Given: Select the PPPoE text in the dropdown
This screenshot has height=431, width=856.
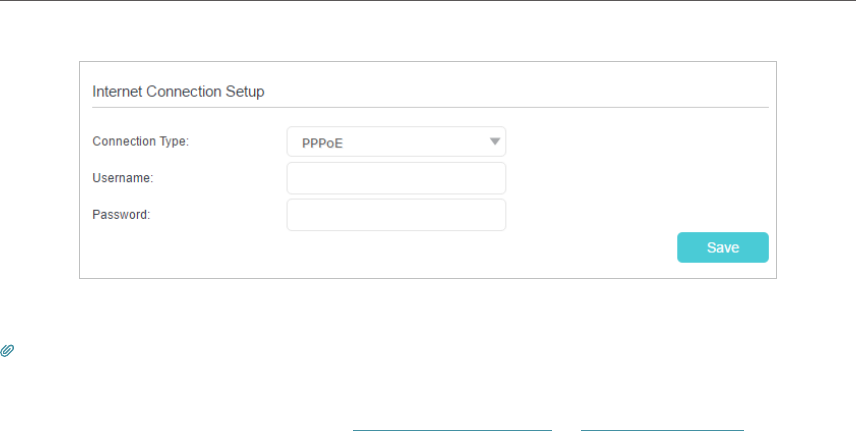Looking at the screenshot, I should click(x=323, y=143).
